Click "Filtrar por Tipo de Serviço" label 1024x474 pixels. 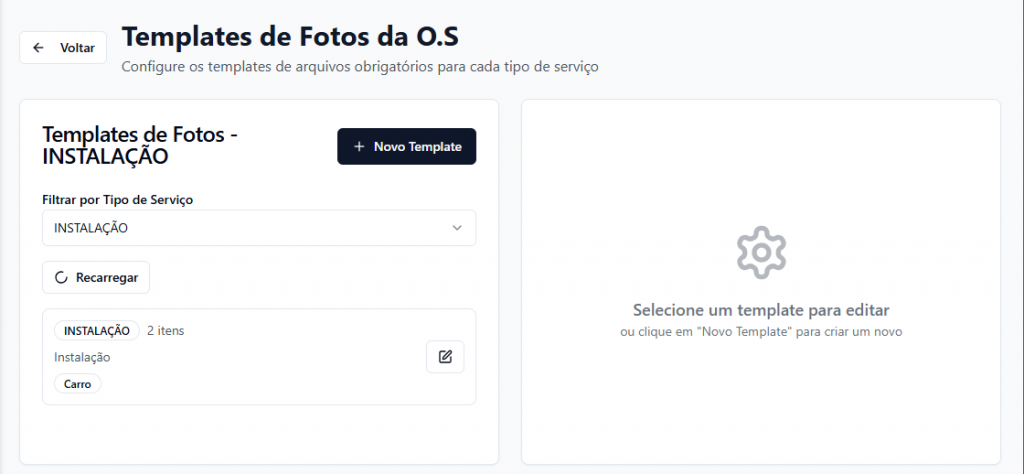coord(117,200)
